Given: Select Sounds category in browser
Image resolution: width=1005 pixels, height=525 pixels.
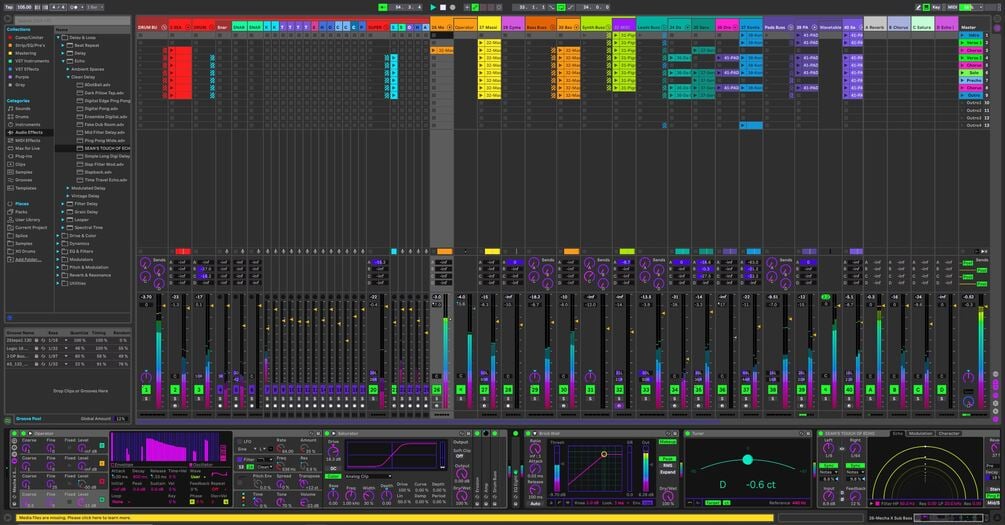Looking at the screenshot, I should pos(23,109).
